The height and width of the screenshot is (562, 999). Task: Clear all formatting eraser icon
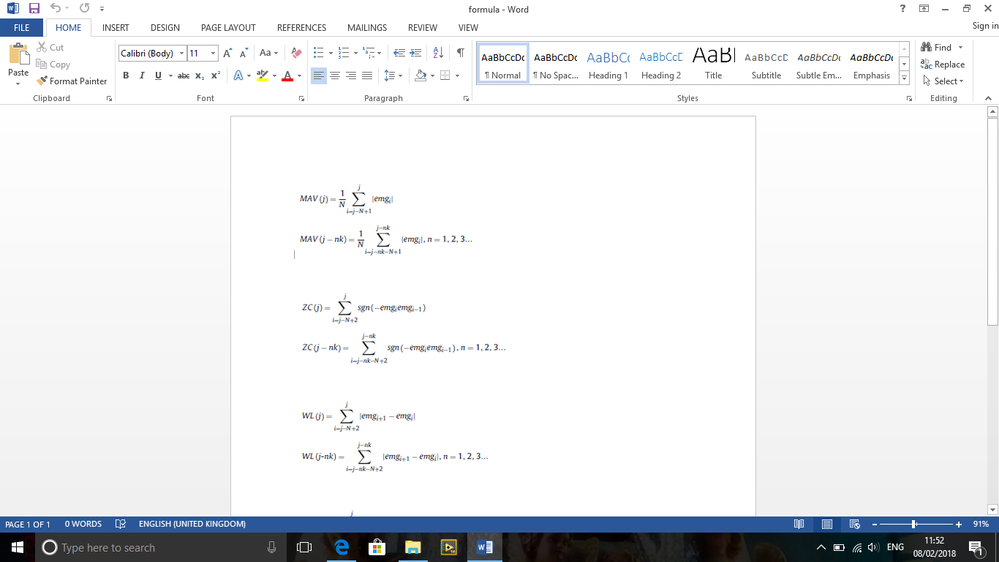[x=296, y=53]
